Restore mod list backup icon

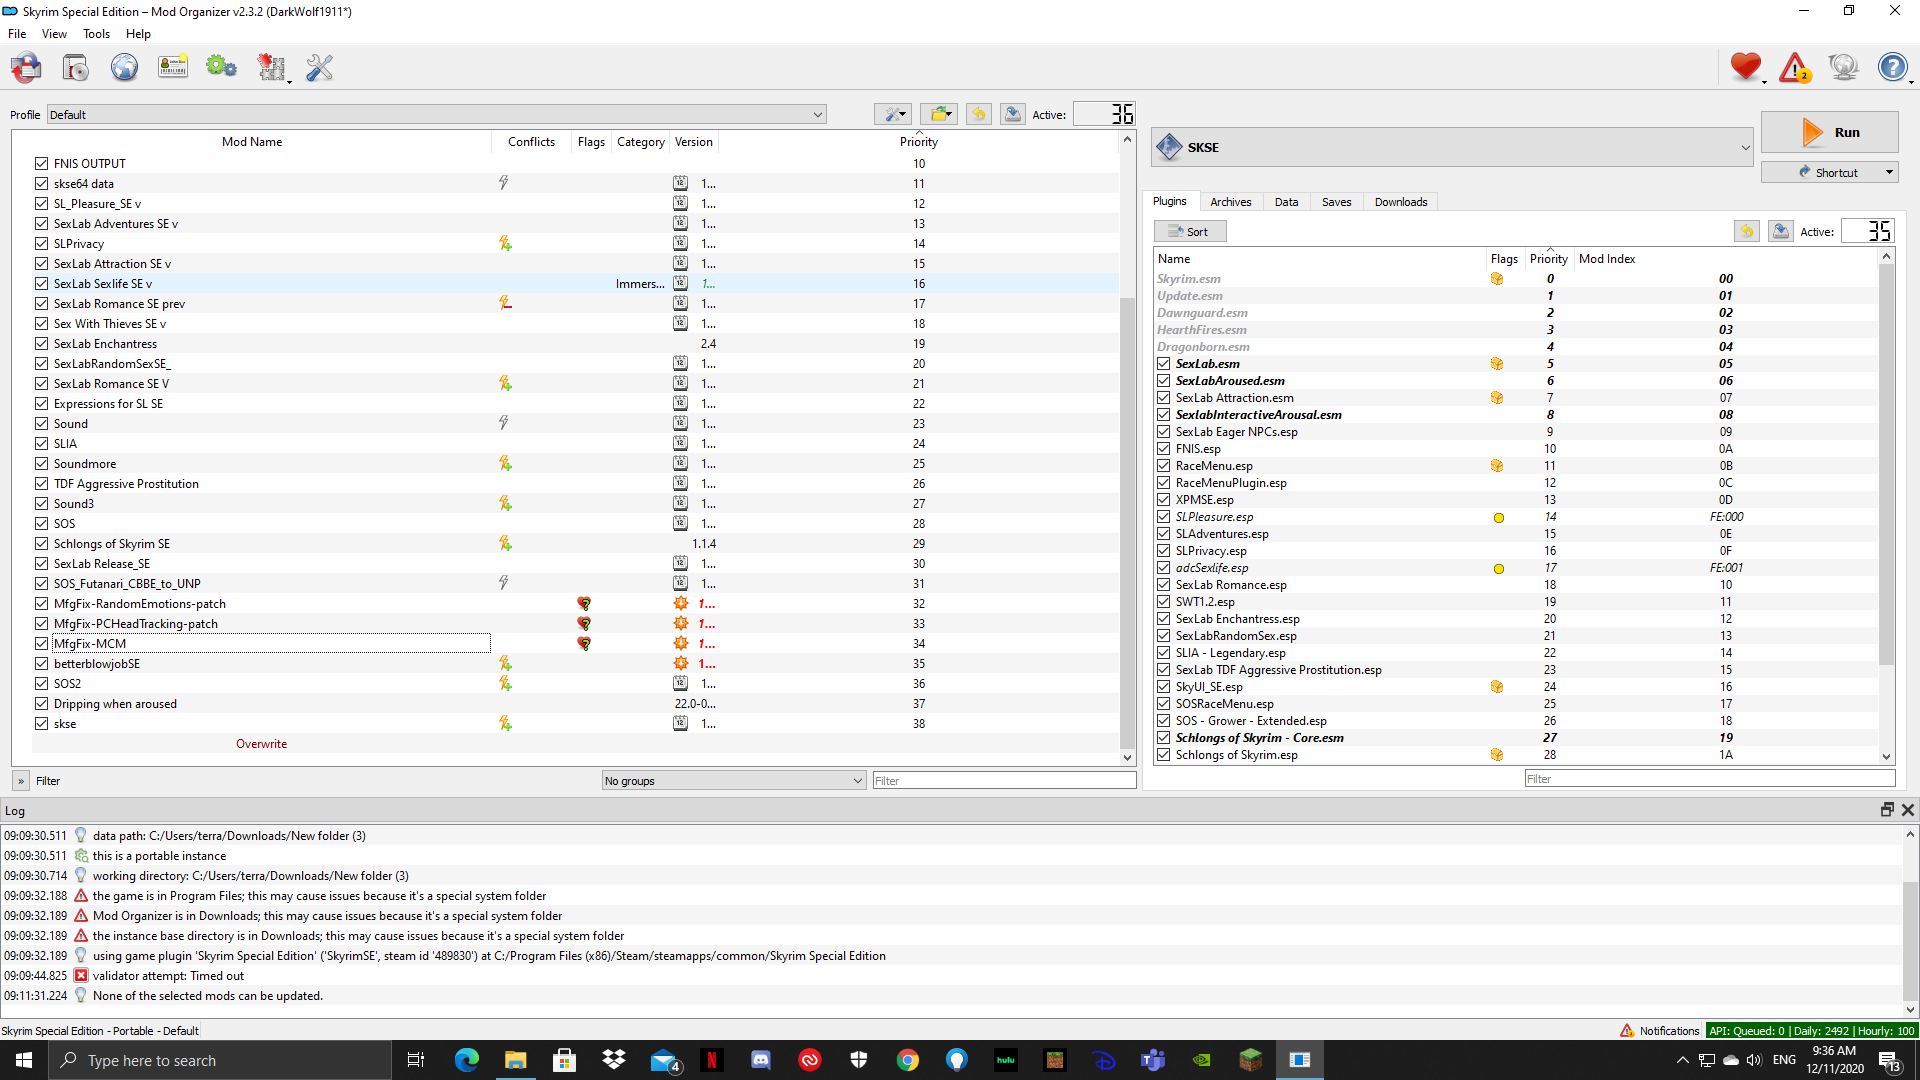click(979, 114)
